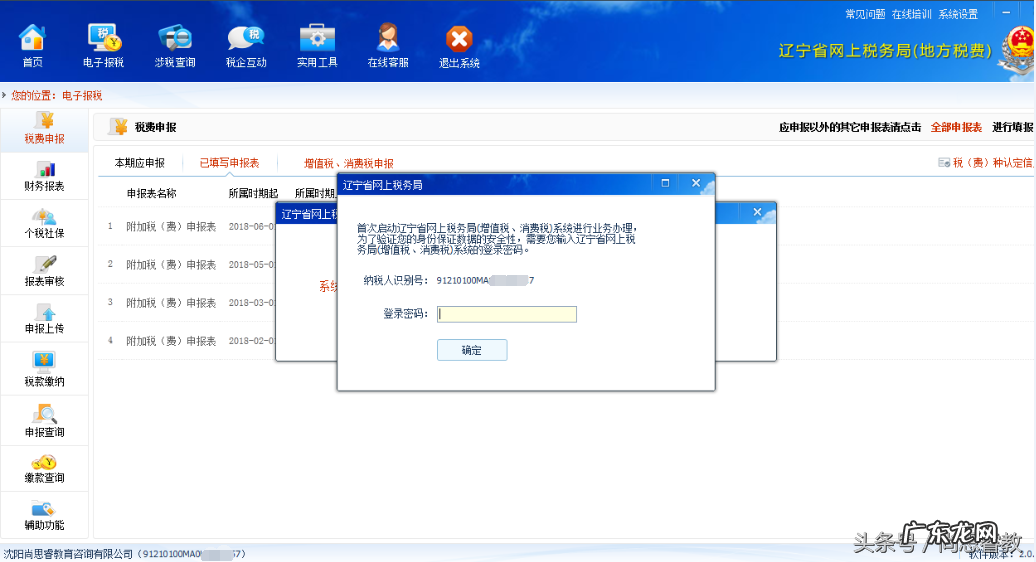Close the background 辽宁省网上税务局 dialog
Screen dimensions: 1036x562
(757, 212)
